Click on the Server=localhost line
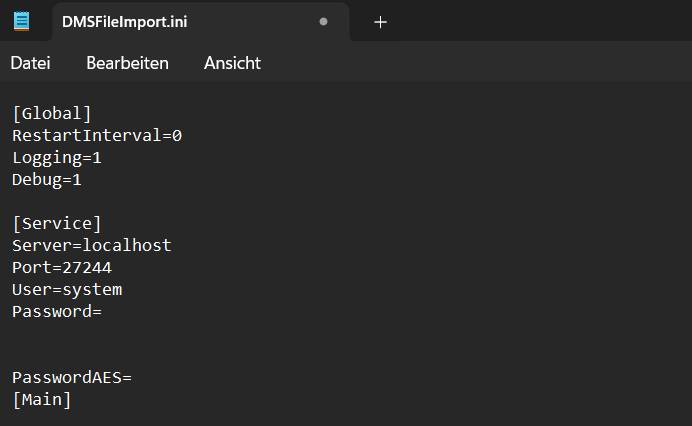692x426 pixels. [x=92, y=245]
